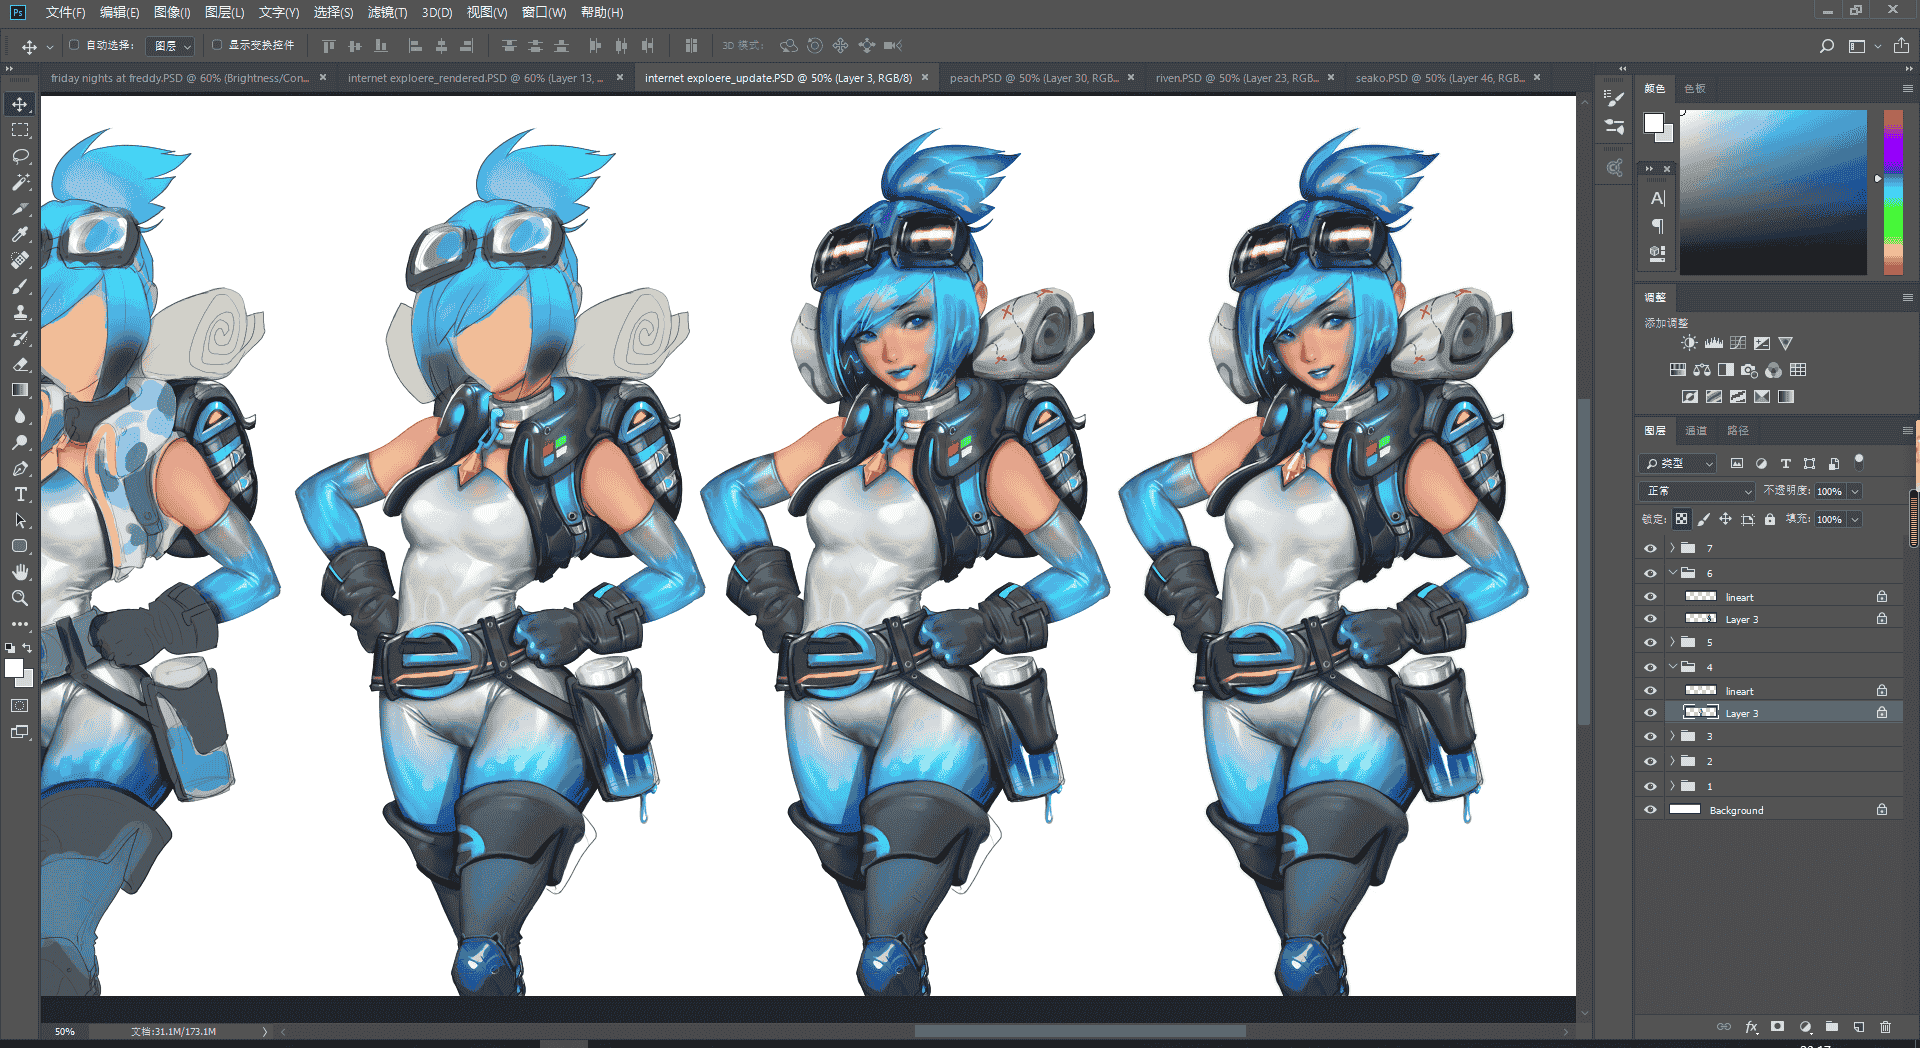Select the Horizontal Type tool
This screenshot has height=1048, width=1920.
(x=20, y=494)
